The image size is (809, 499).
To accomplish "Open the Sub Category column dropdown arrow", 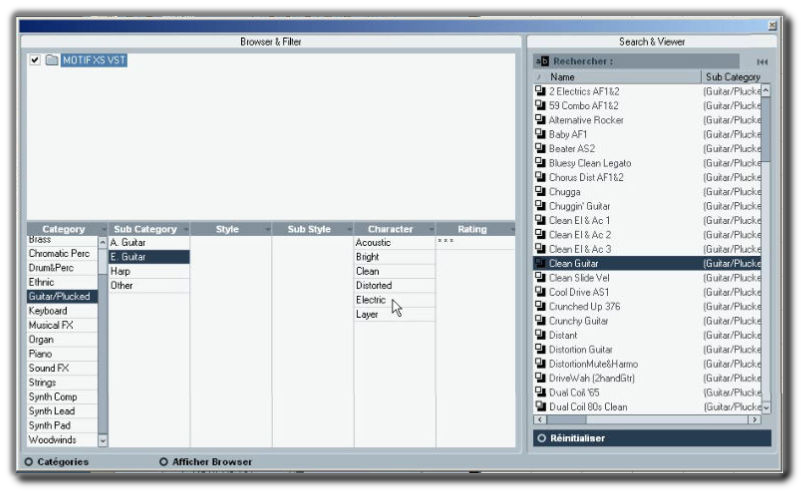I will 184,230.
